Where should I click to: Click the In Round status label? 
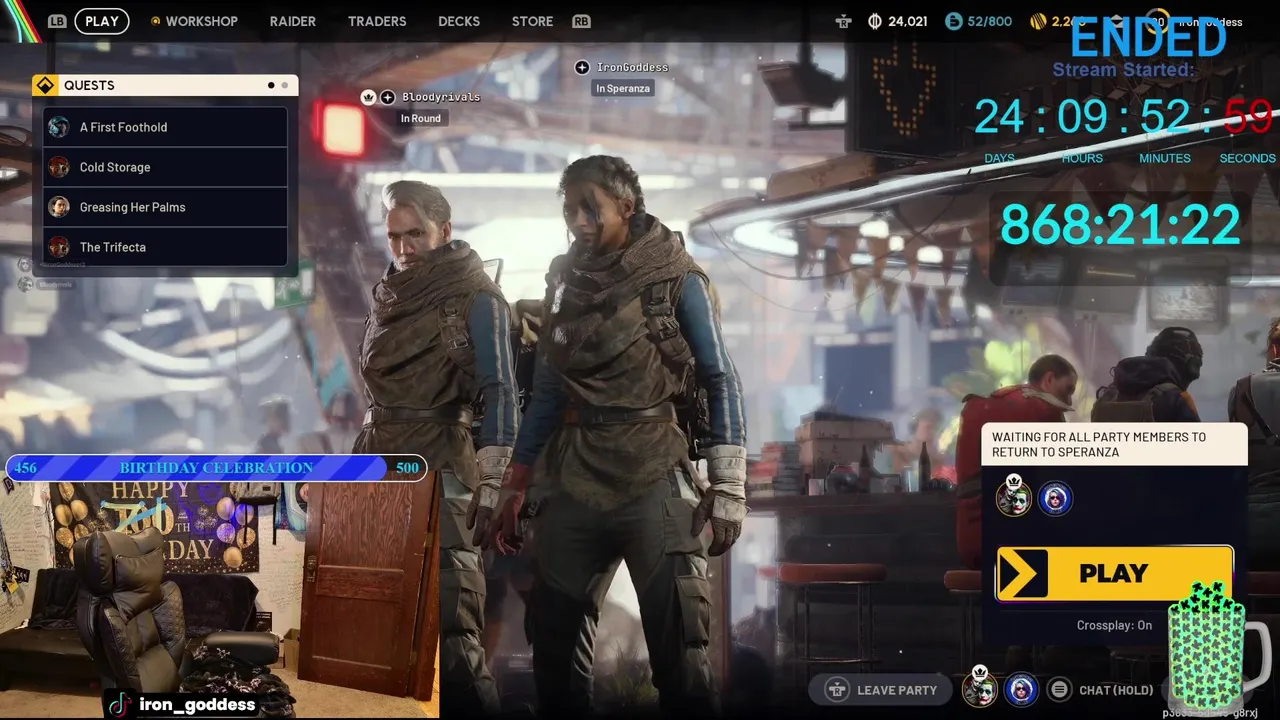coord(421,118)
